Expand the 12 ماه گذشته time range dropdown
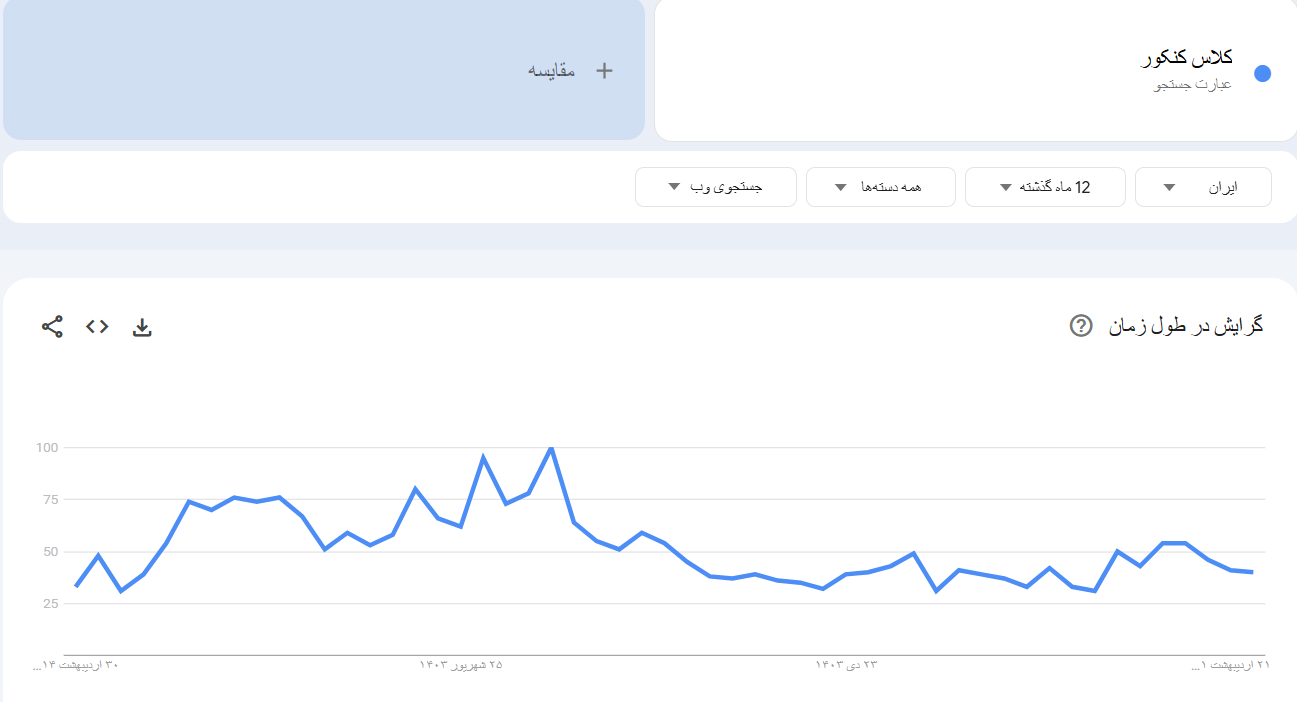The height and width of the screenshot is (702, 1297). tap(1044, 187)
